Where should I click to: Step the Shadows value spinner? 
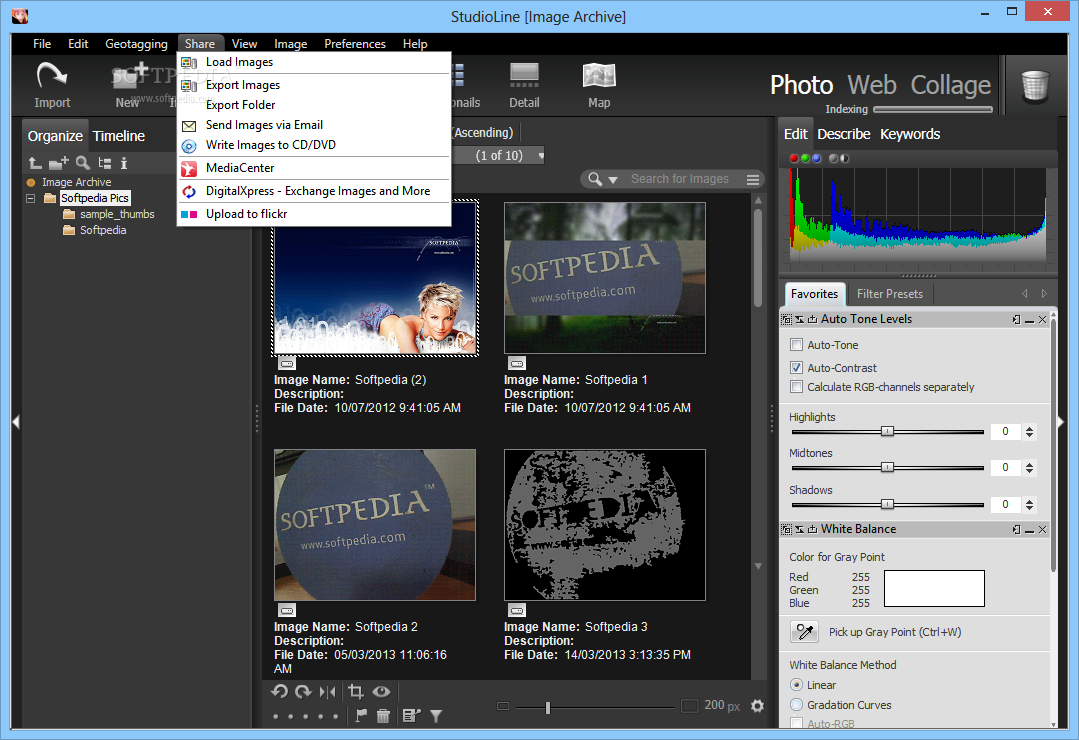[1029, 505]
